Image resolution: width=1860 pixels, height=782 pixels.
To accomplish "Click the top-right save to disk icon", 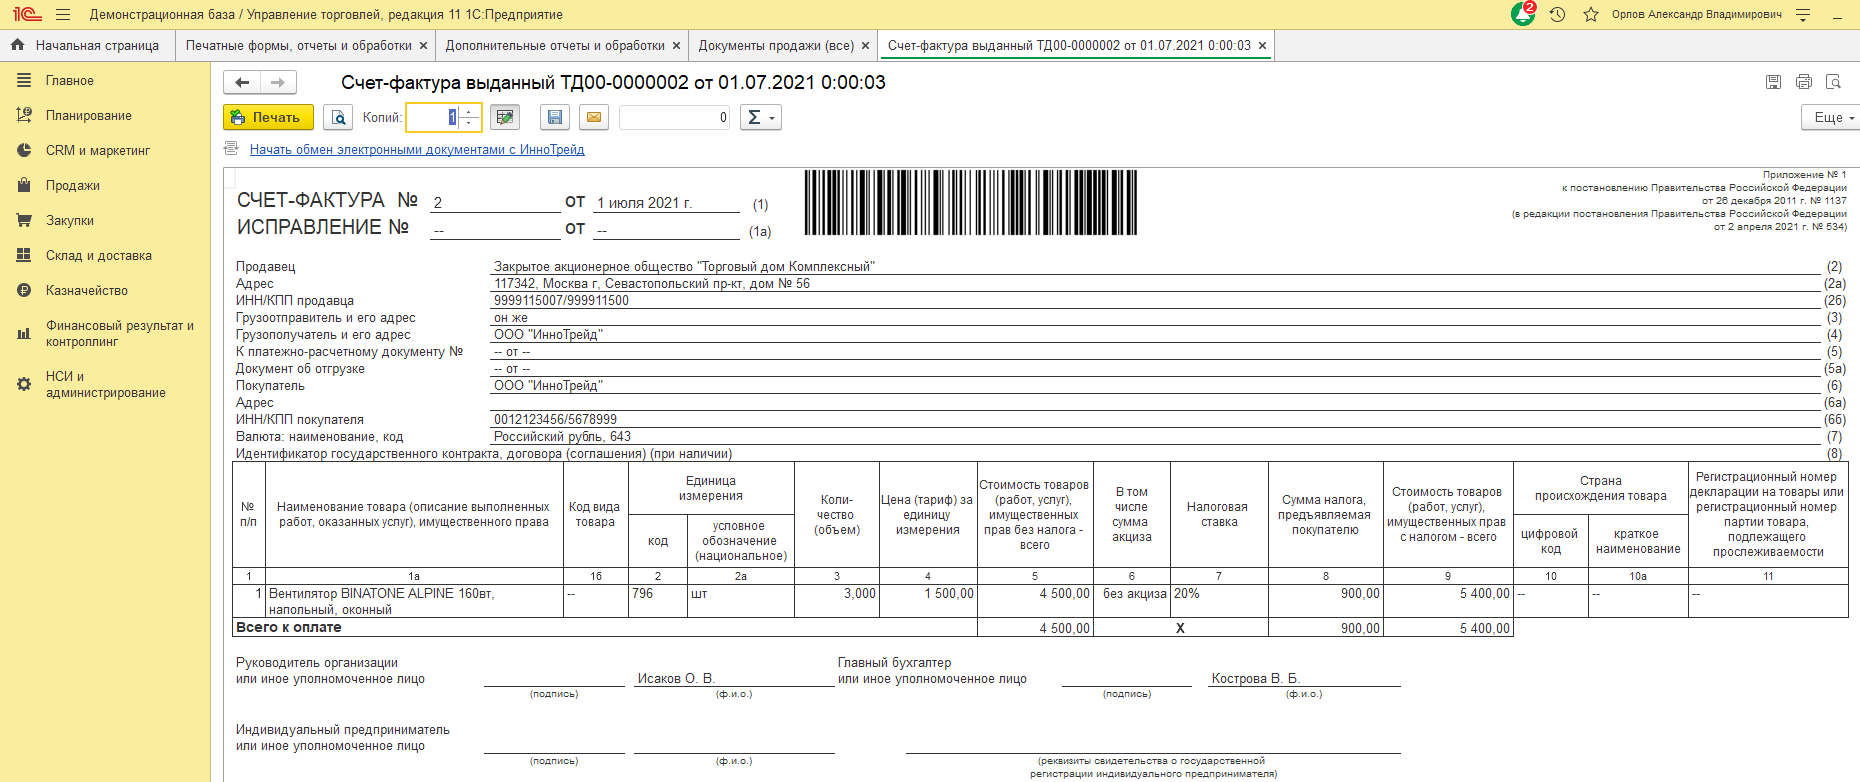I will (1773, 82).
